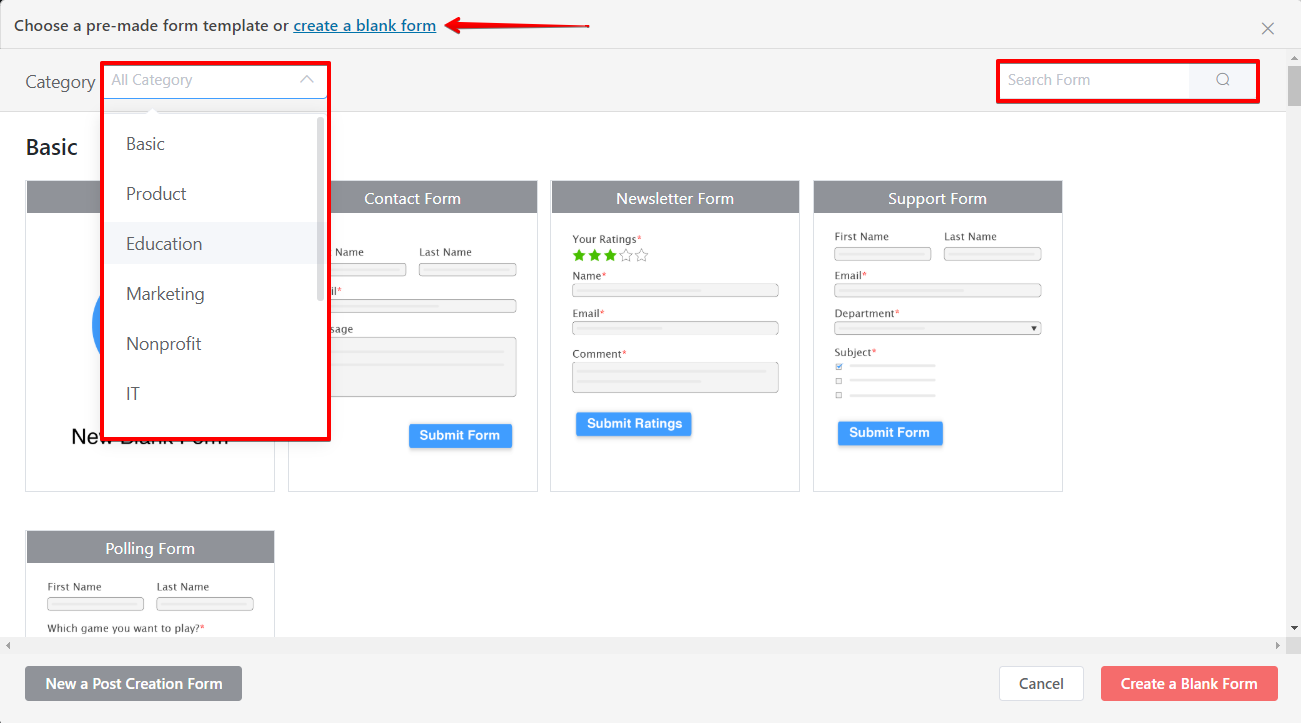Image resolution: width=1301 pixels, height=723 pixels.
Task: Click the Create a Blank Form button
Action: click(1188, 683)
